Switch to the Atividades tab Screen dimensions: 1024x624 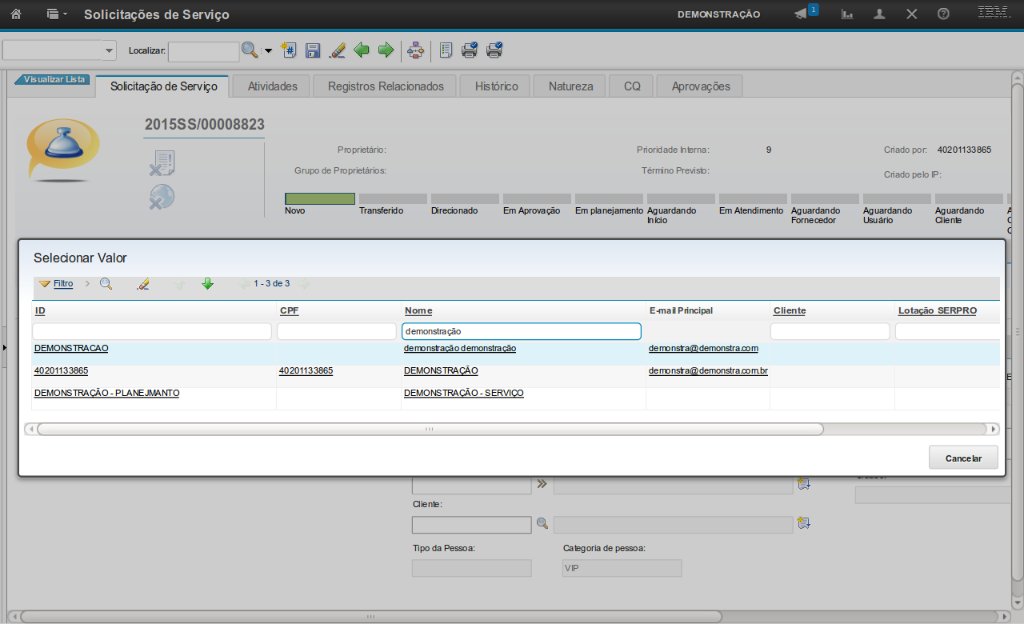click(272, 86)
